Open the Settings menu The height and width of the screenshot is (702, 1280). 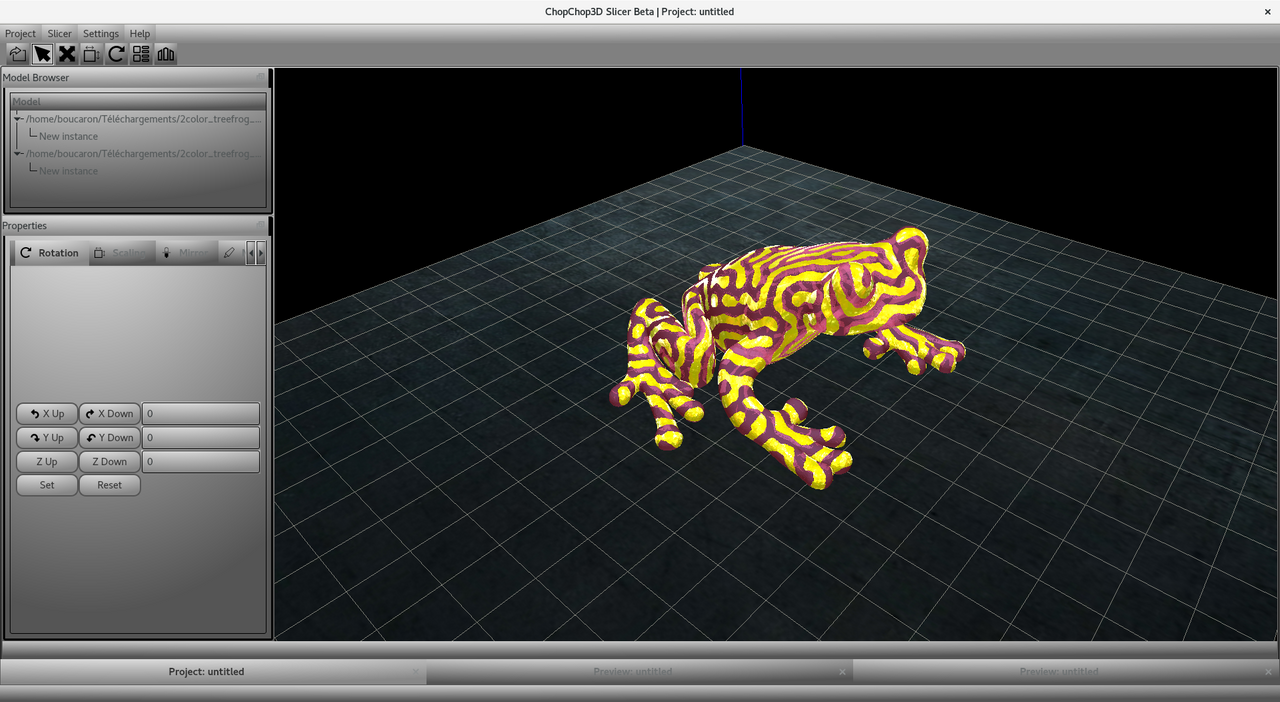pyautogui.click(x=101, y=34)
